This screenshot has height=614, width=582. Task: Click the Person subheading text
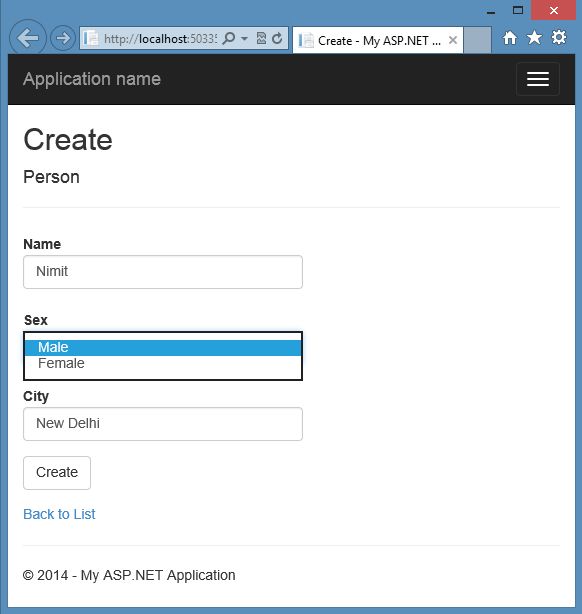[52, 177]
